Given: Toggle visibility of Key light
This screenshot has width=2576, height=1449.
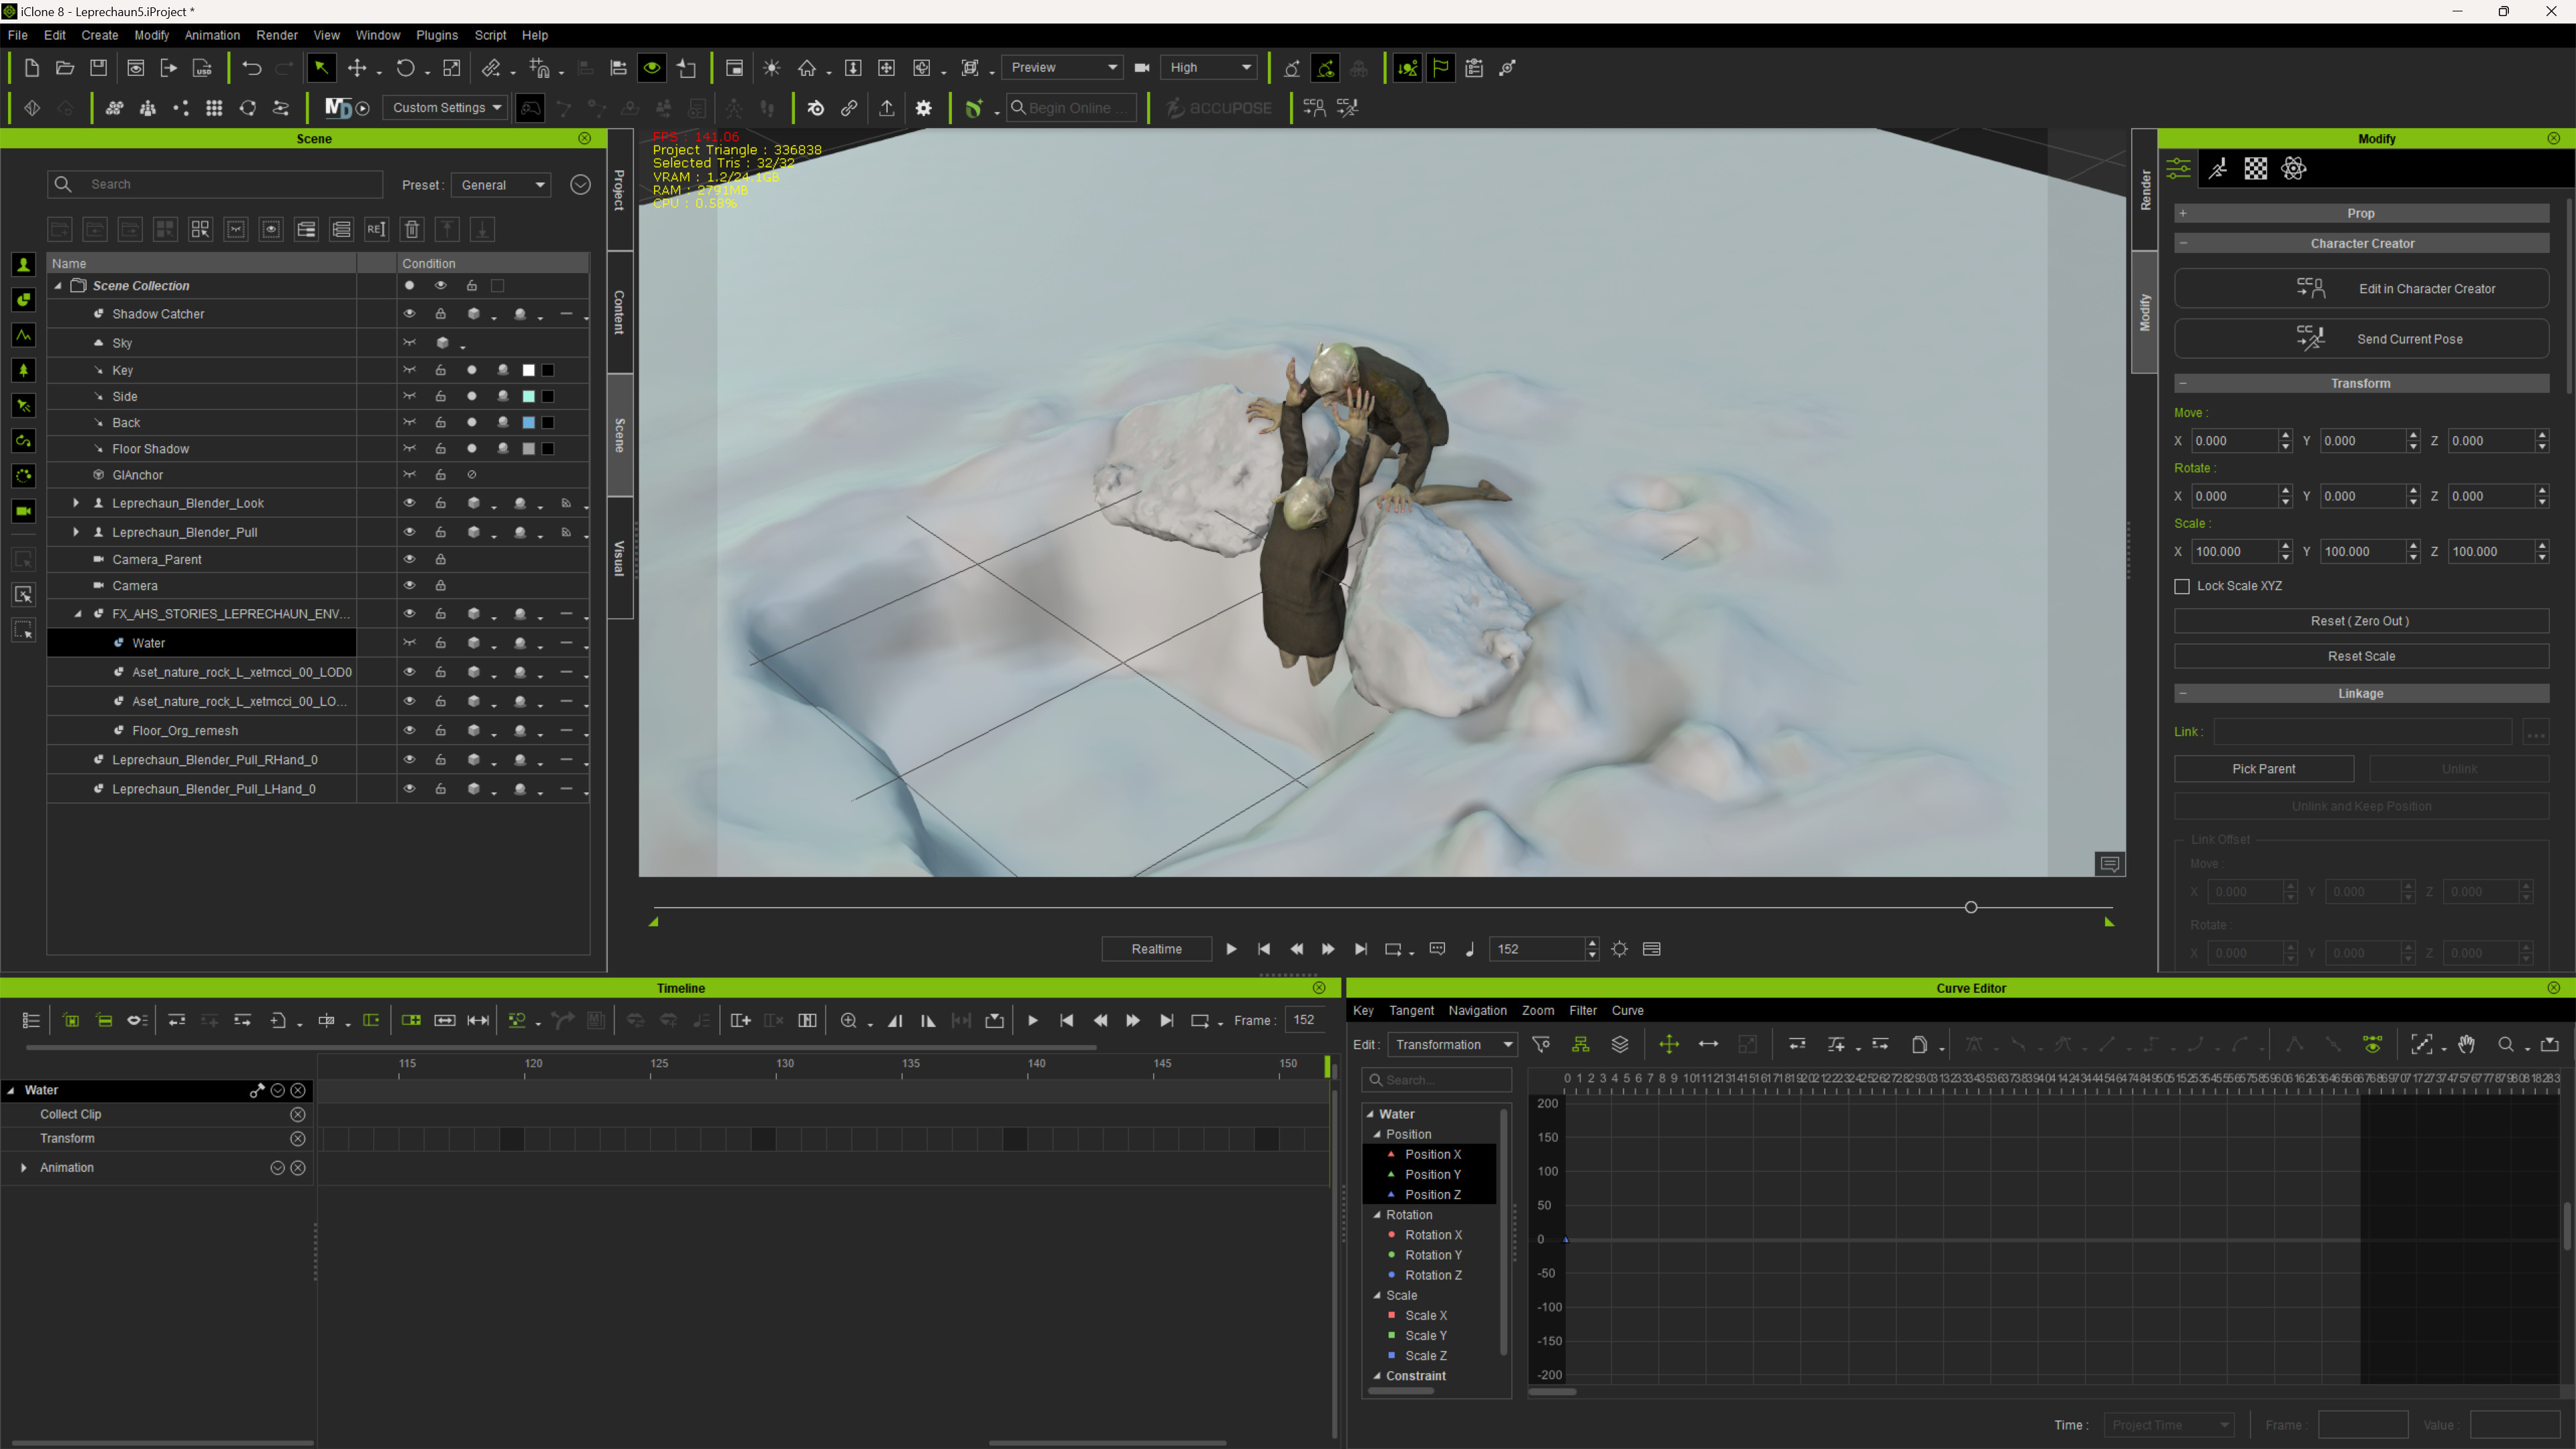Looking at the screenshot, I should point(409,370).
